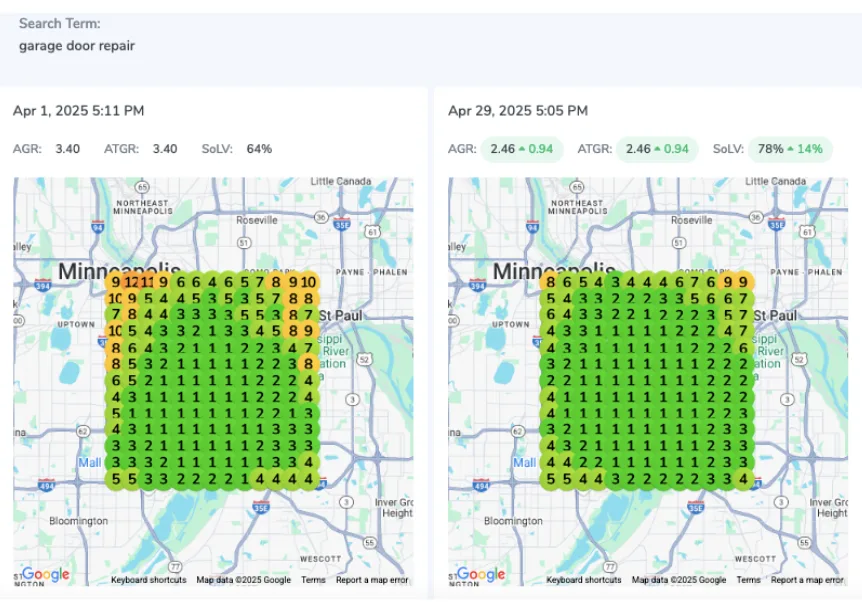The width and height of the screenshot is (862, 602).
Task: Open Keyboard shortcuts on the Apr 29 map
Action: (583, 580)
